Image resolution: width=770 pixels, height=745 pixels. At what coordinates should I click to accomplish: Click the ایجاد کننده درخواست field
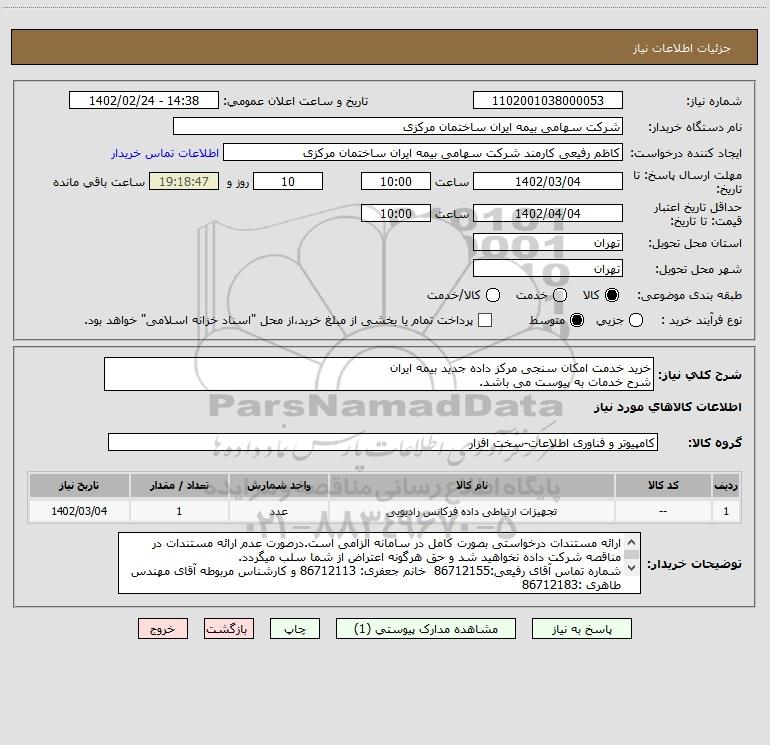pos(423,153)
